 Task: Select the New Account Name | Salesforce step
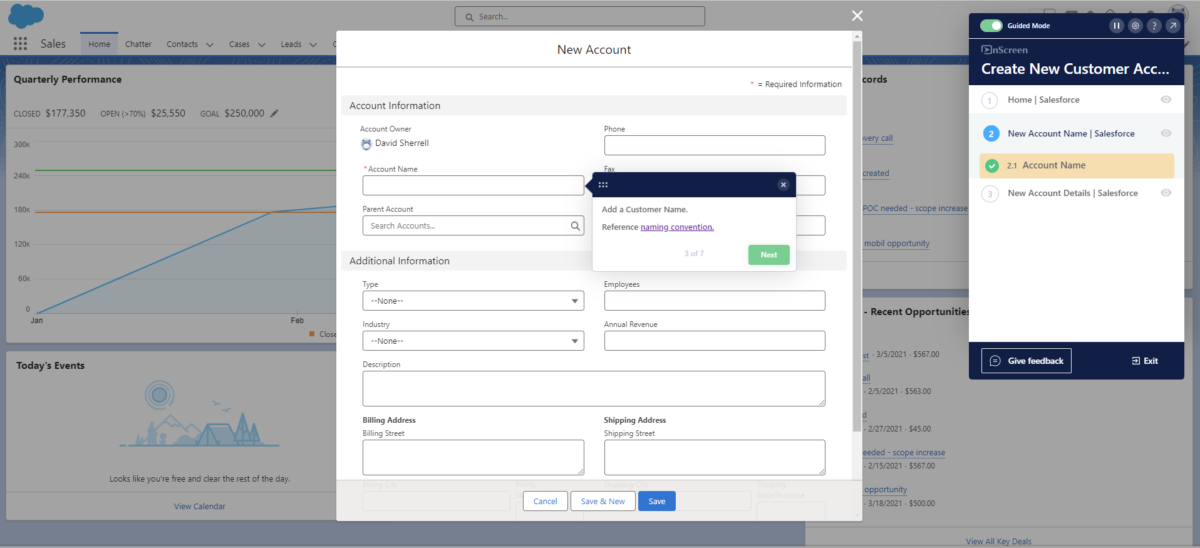1071,133
